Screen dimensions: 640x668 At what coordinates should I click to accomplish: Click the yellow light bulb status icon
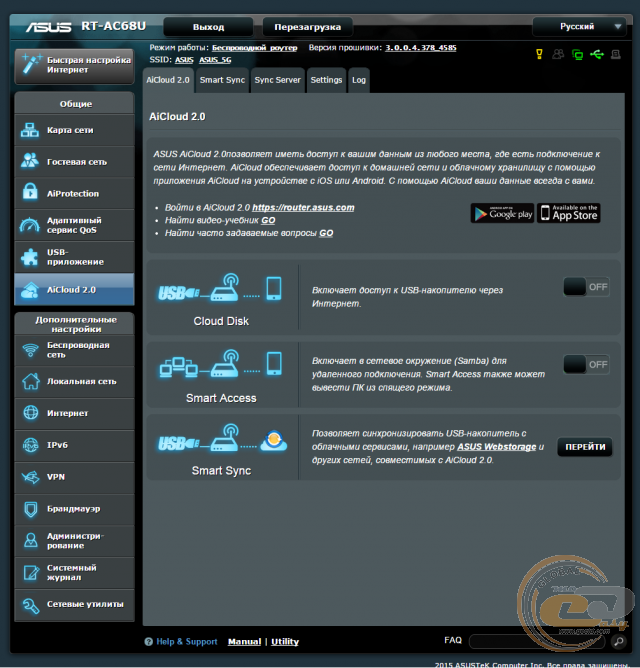point(539,54)
